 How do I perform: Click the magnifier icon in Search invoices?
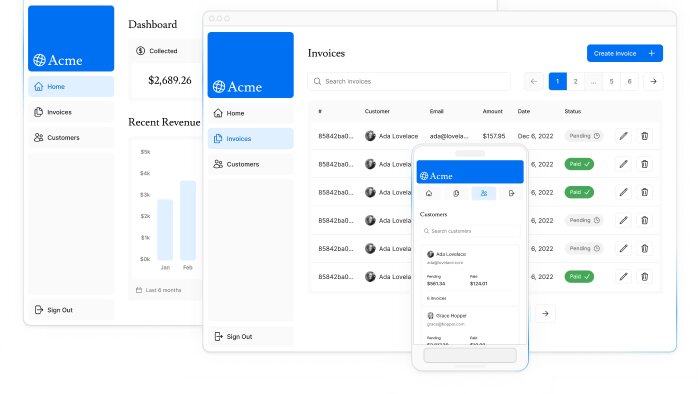click(317, 81)
